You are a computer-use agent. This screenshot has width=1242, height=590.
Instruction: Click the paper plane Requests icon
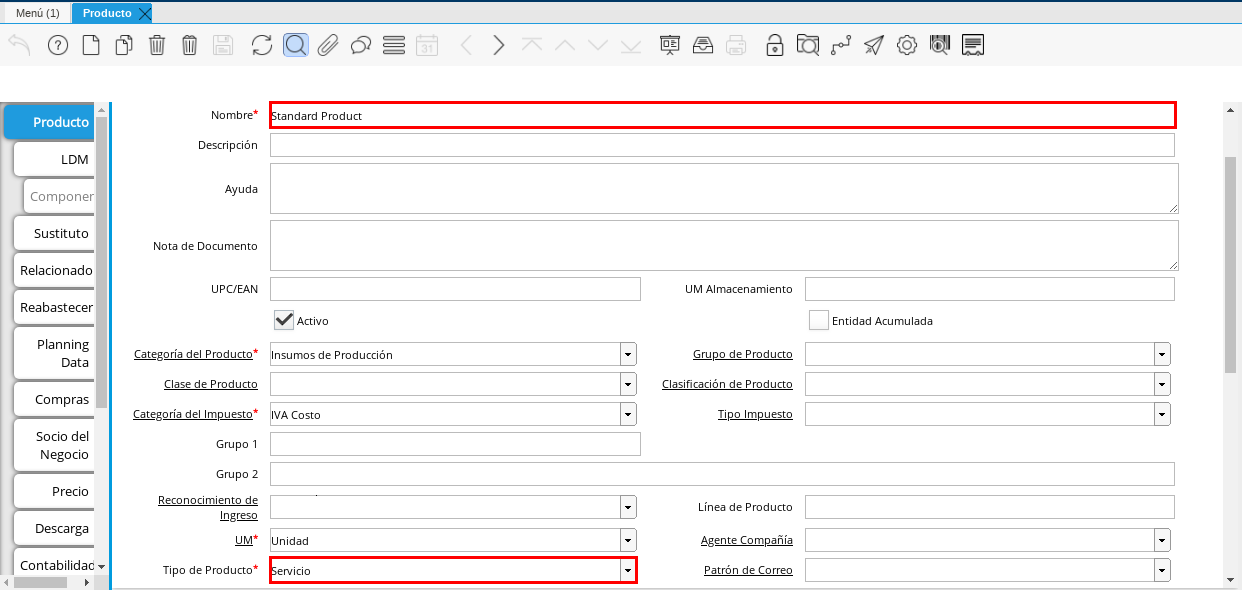[x=874, y=45]
